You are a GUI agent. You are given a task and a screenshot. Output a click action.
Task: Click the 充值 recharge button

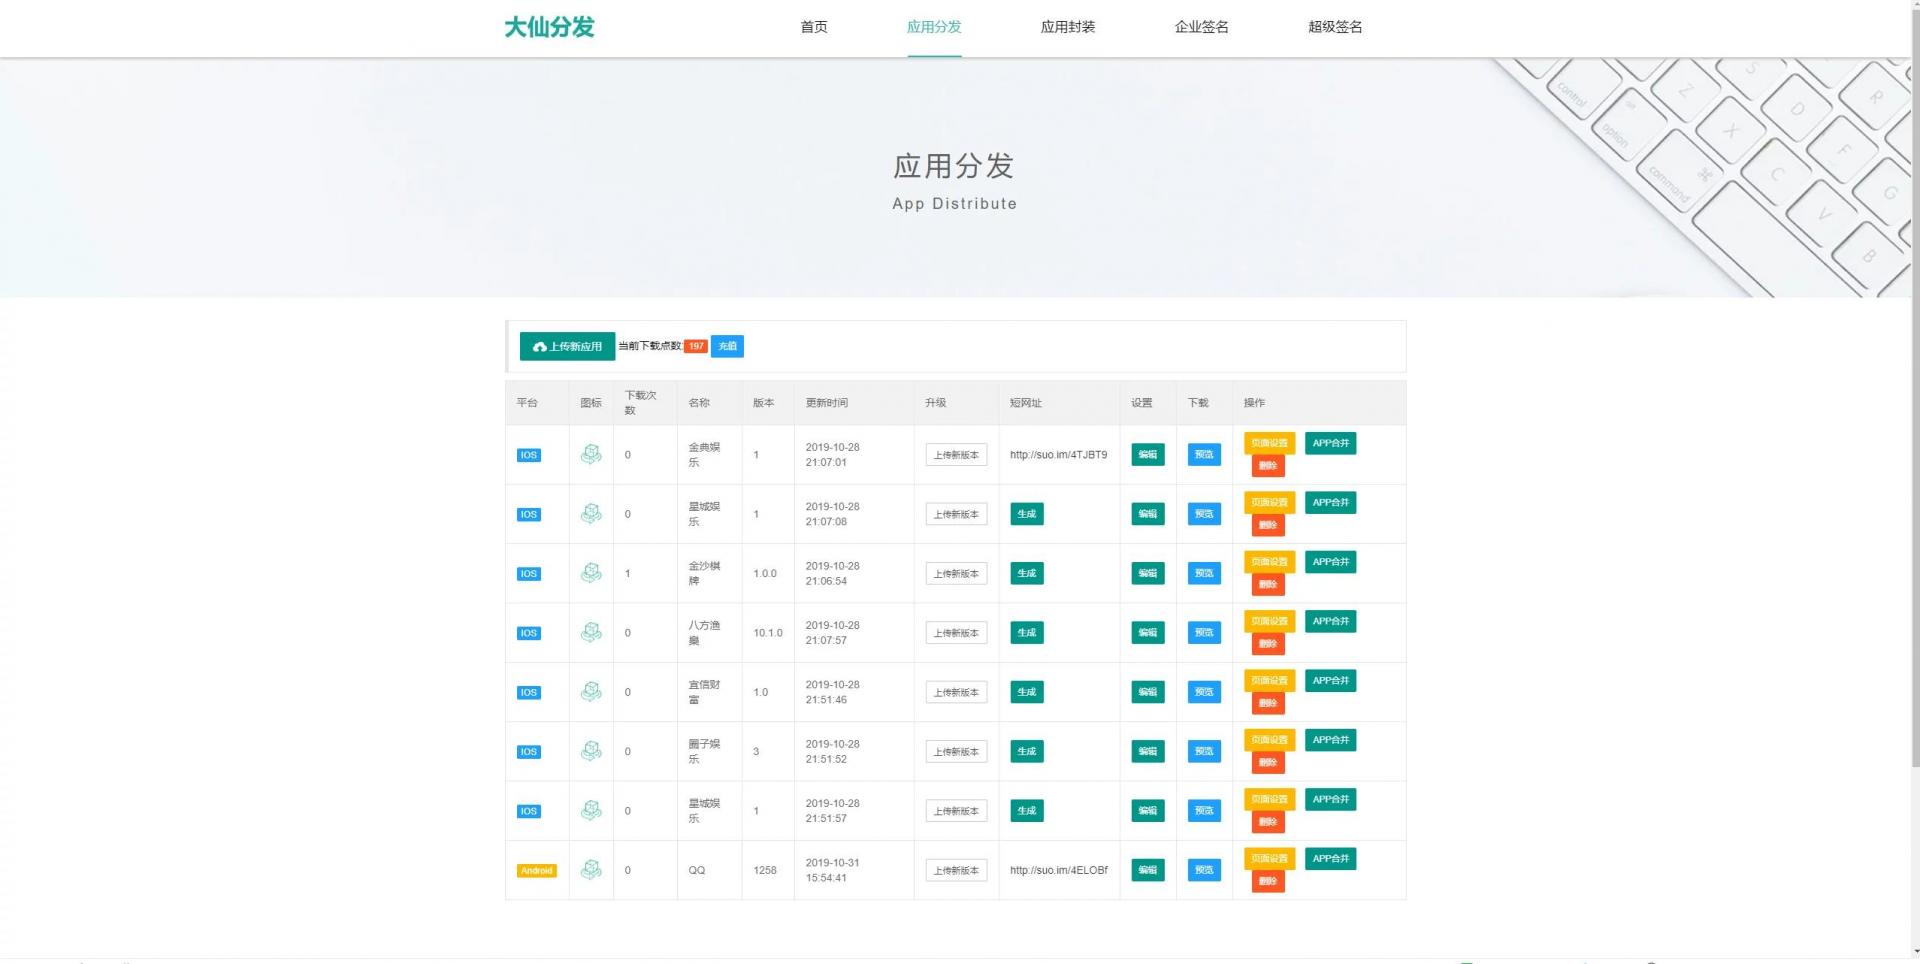tap(727, 346)
